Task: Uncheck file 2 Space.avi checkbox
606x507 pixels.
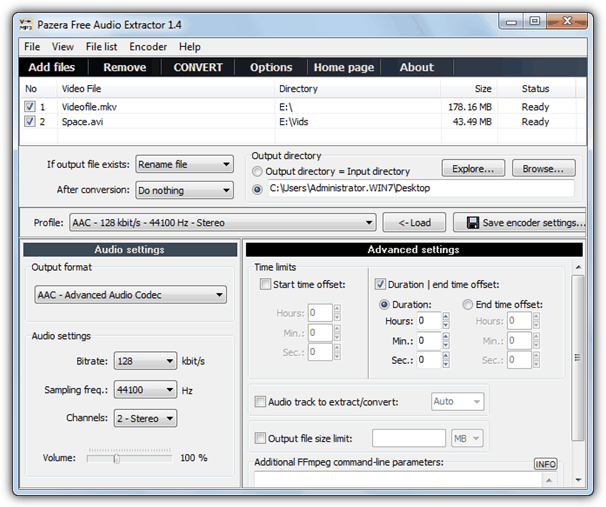Action: tap(30, 121)
